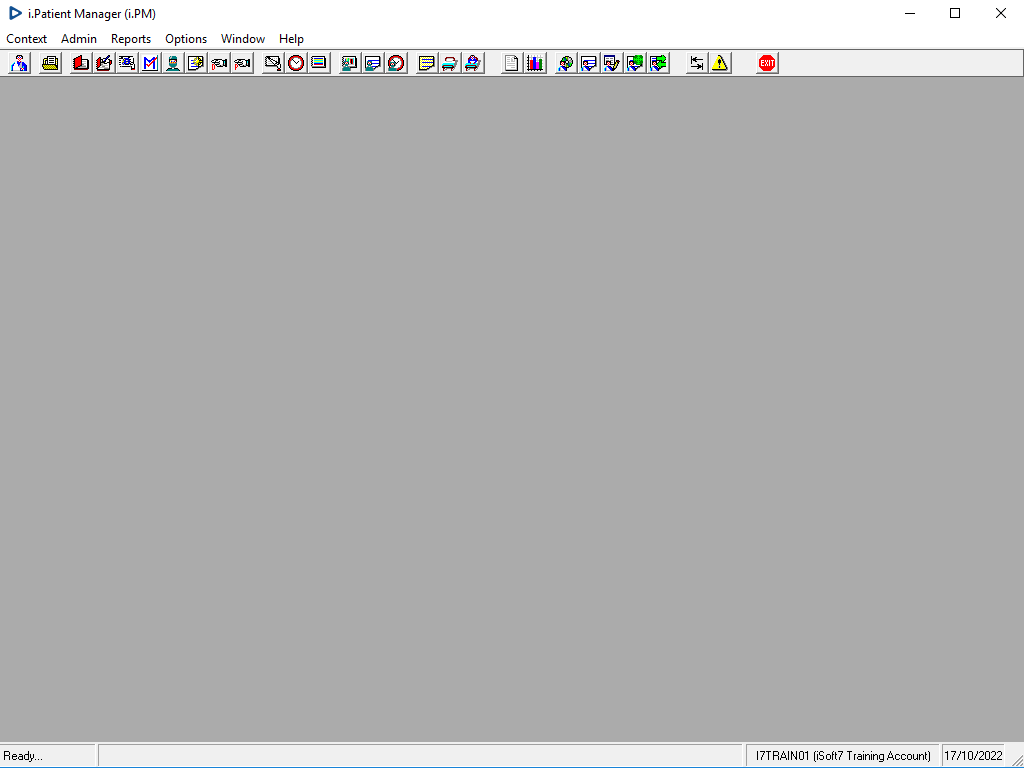Click the person with CD disc icon

click(x=566, y=63)
